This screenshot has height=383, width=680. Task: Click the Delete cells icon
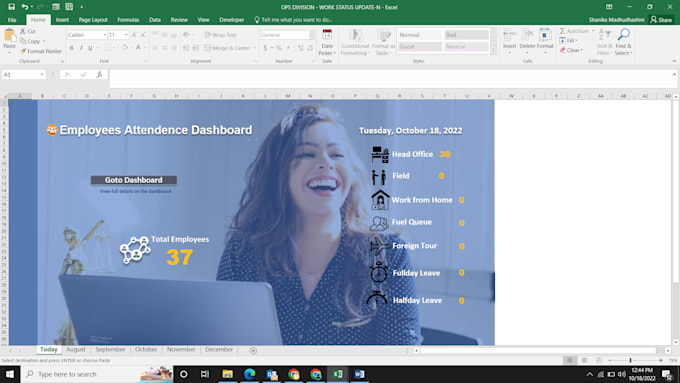pyautogui.click(x=527, y=35)
